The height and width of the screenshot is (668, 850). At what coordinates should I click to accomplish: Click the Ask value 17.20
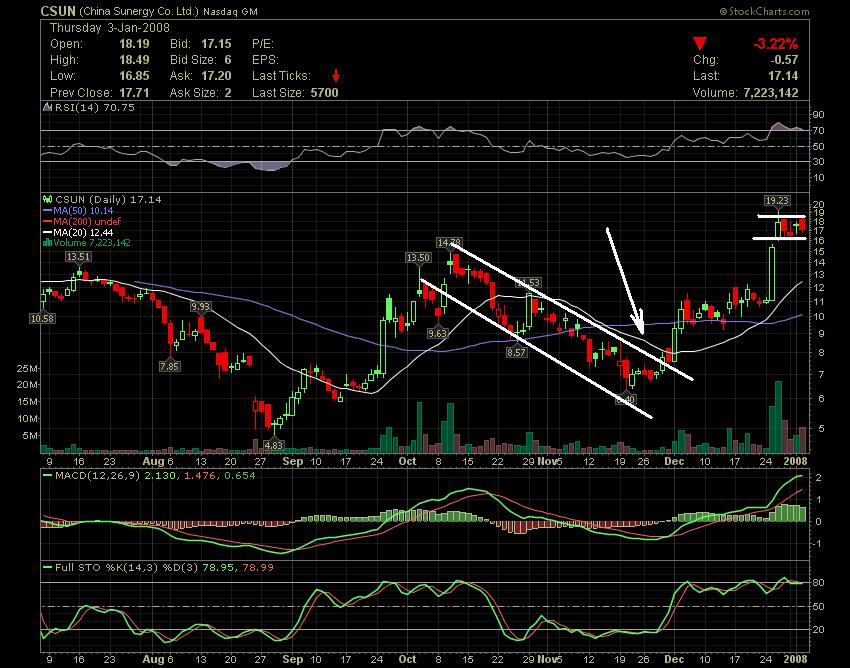[x=216, y=76]
